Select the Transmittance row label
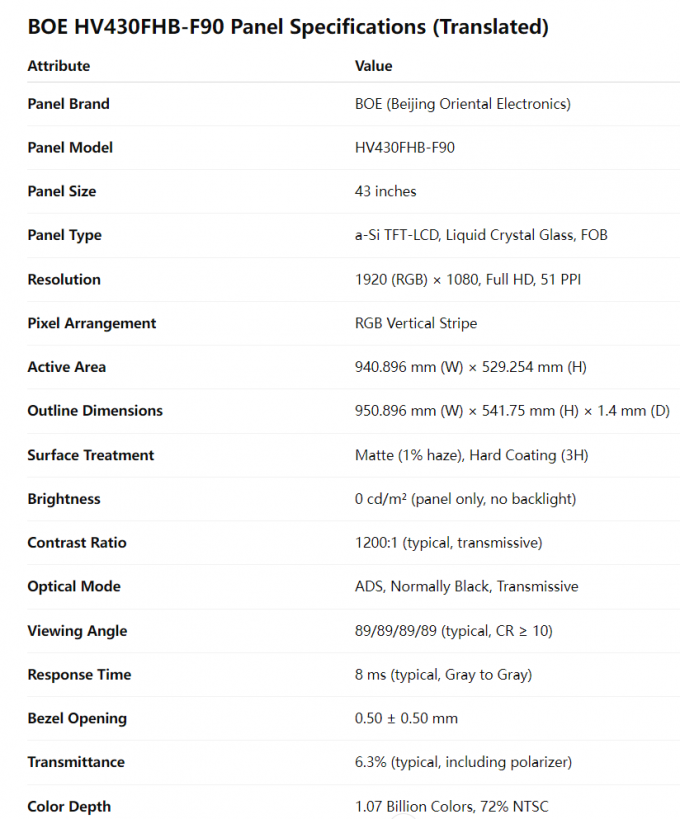 [x=76, y=762]
